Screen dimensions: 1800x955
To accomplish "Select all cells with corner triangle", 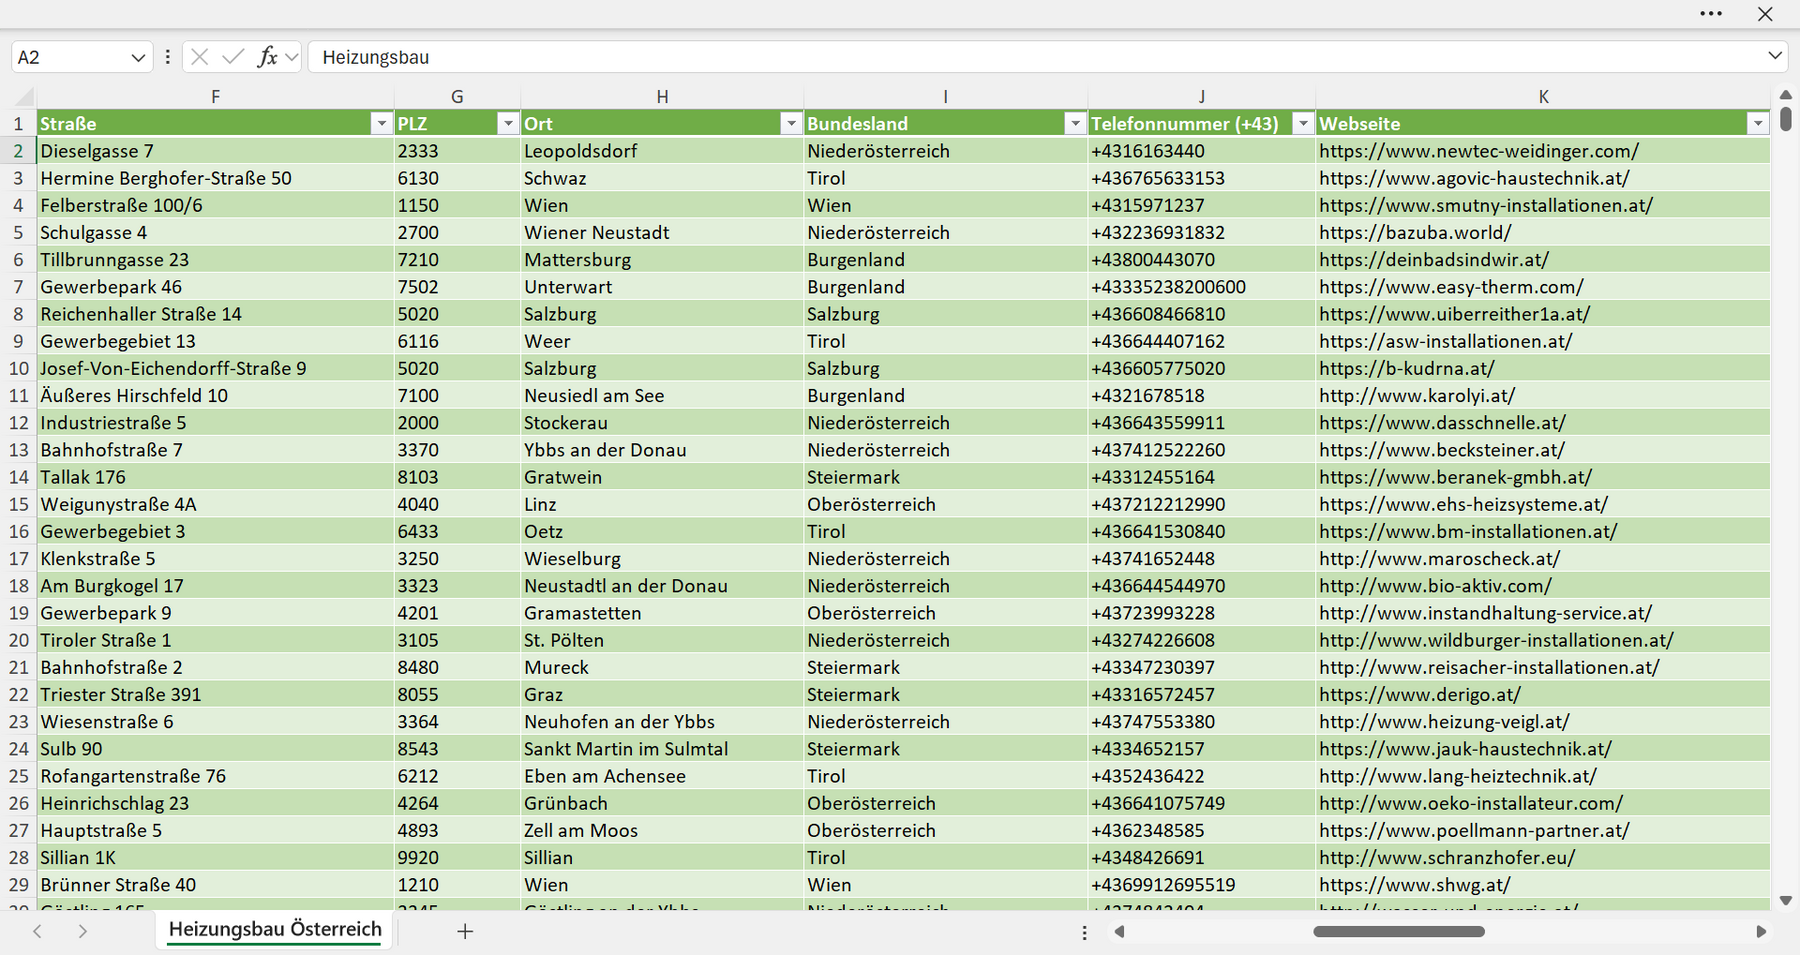I will click(x=23, y=97).
